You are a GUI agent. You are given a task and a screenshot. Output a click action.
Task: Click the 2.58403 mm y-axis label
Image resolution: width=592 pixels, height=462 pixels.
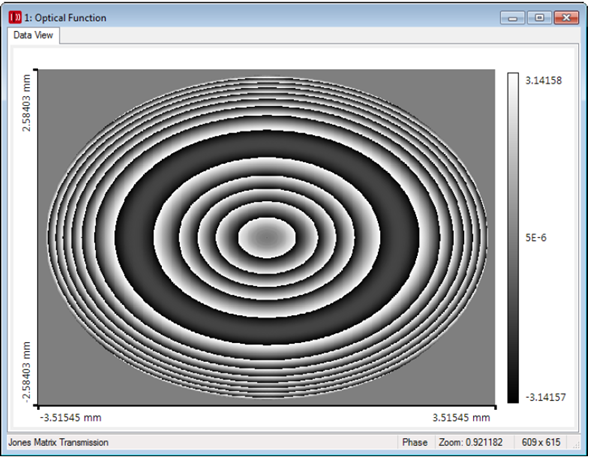coord(26,103)
